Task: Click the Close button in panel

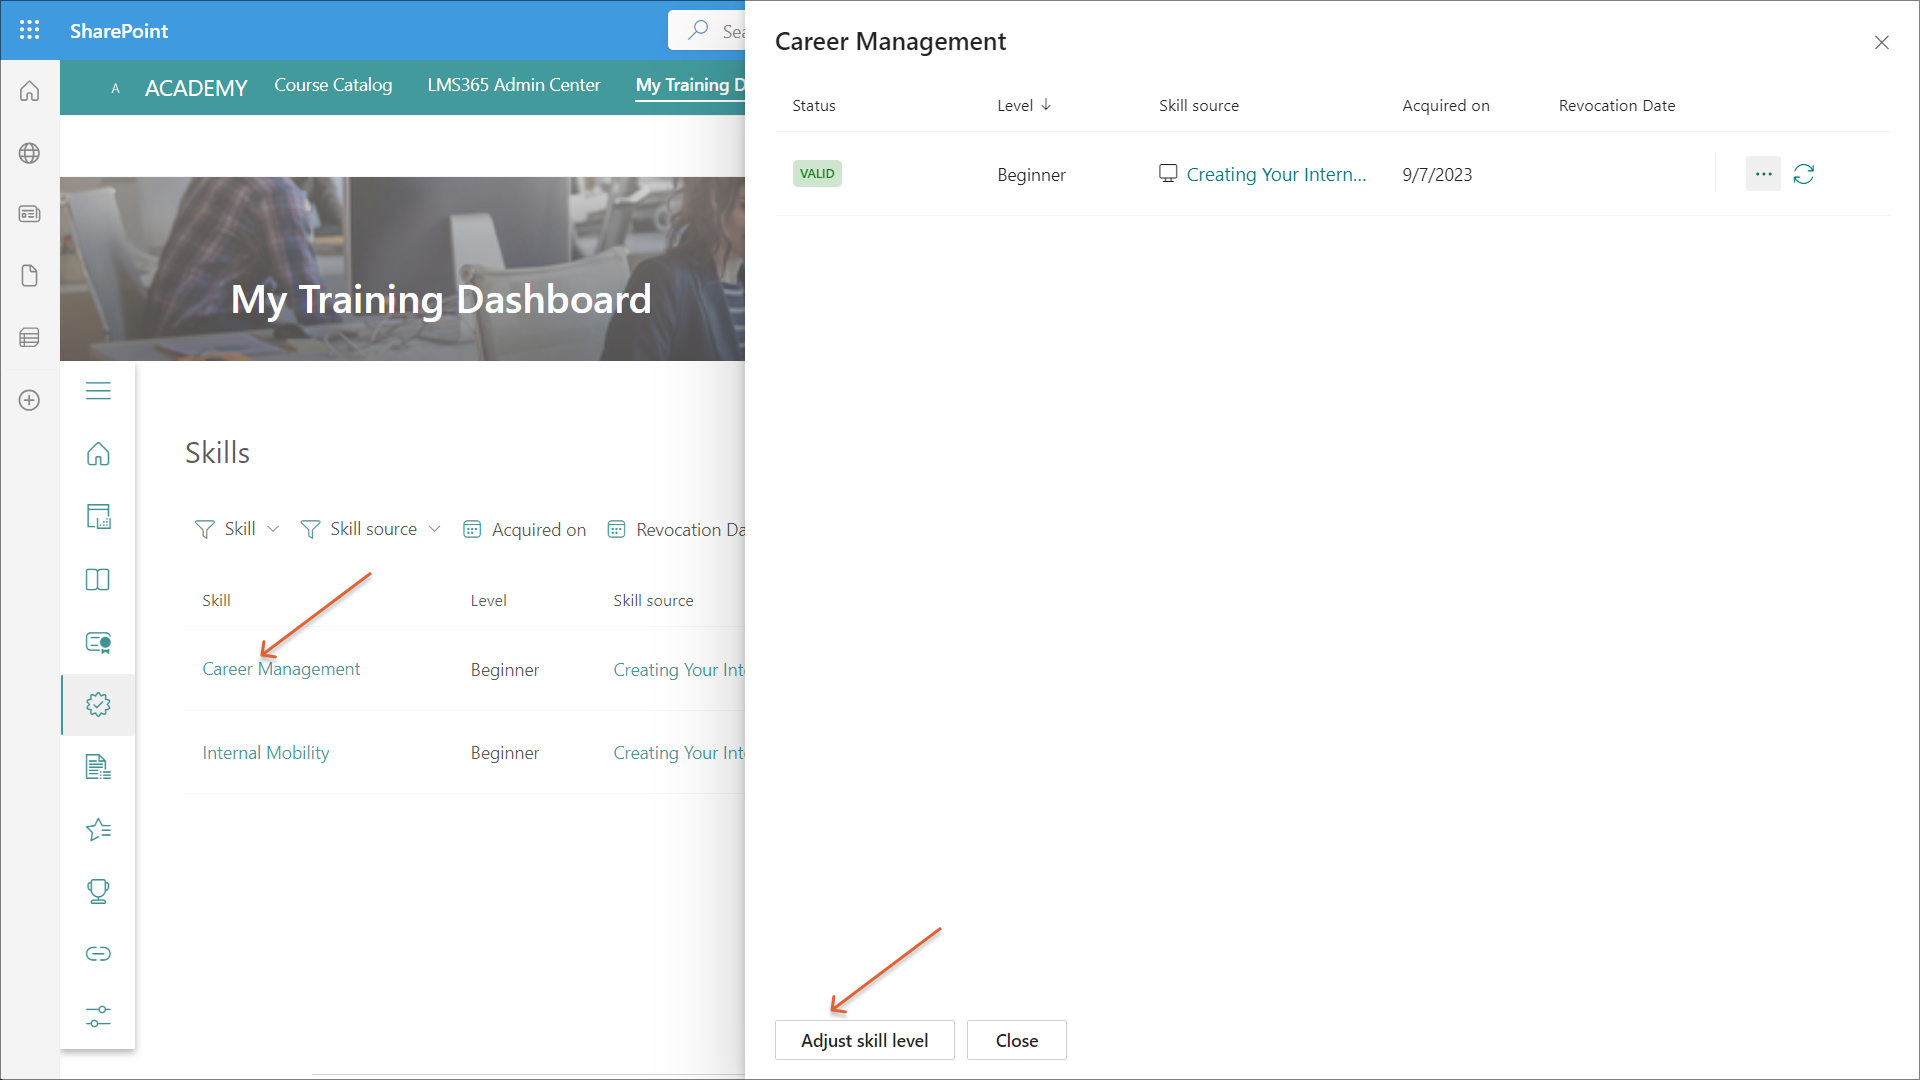Action: [1016, 1040]
